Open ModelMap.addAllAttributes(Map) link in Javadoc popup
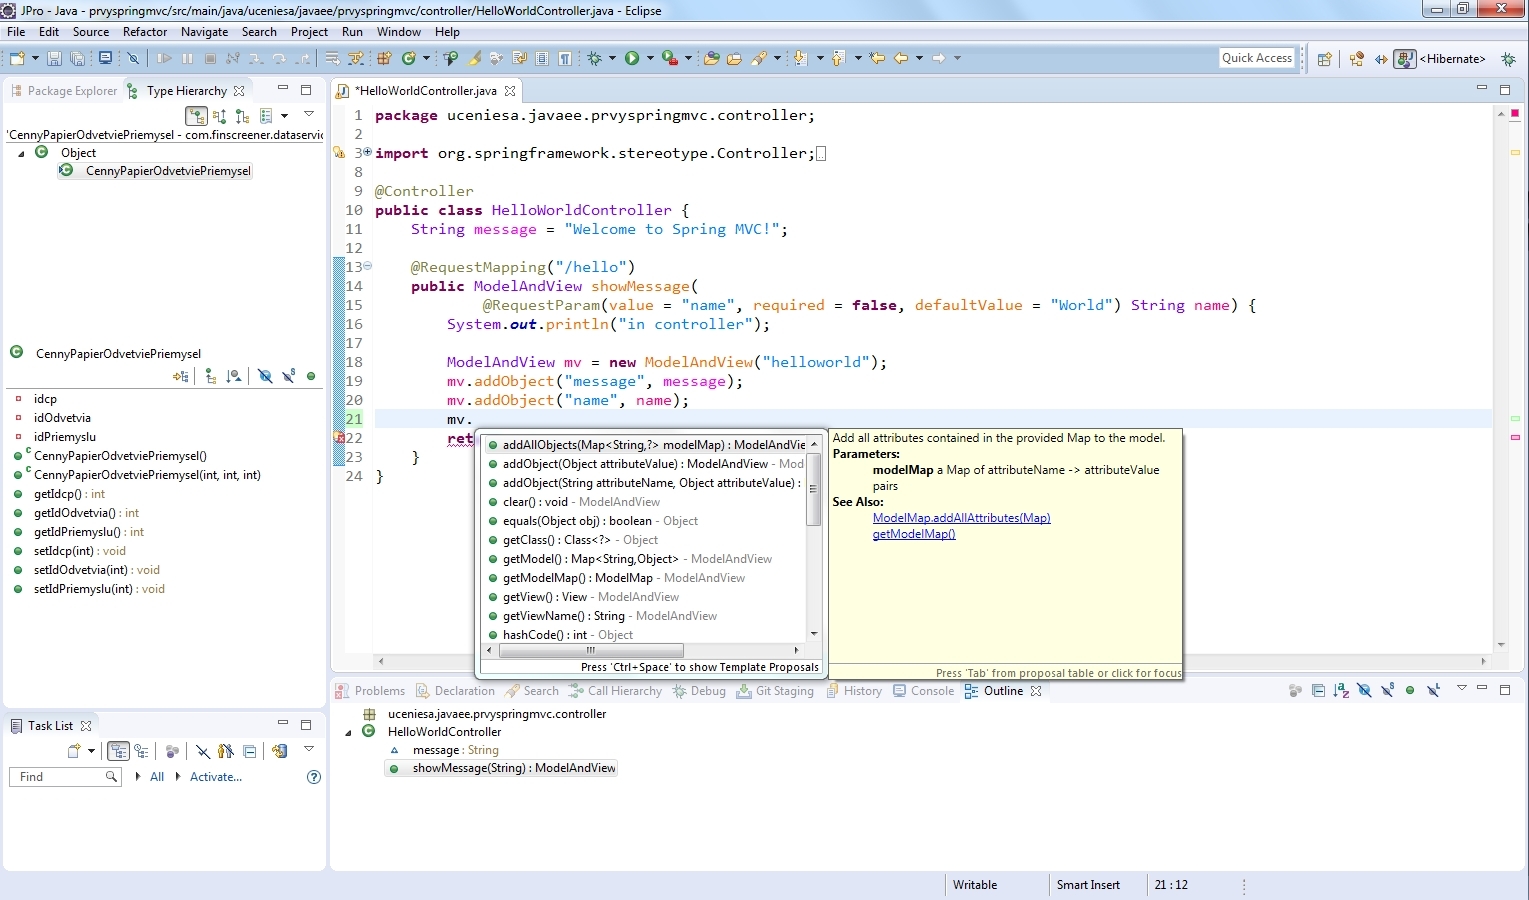The height and width of the screenshot is (900, 1529). tap(961, 518)
